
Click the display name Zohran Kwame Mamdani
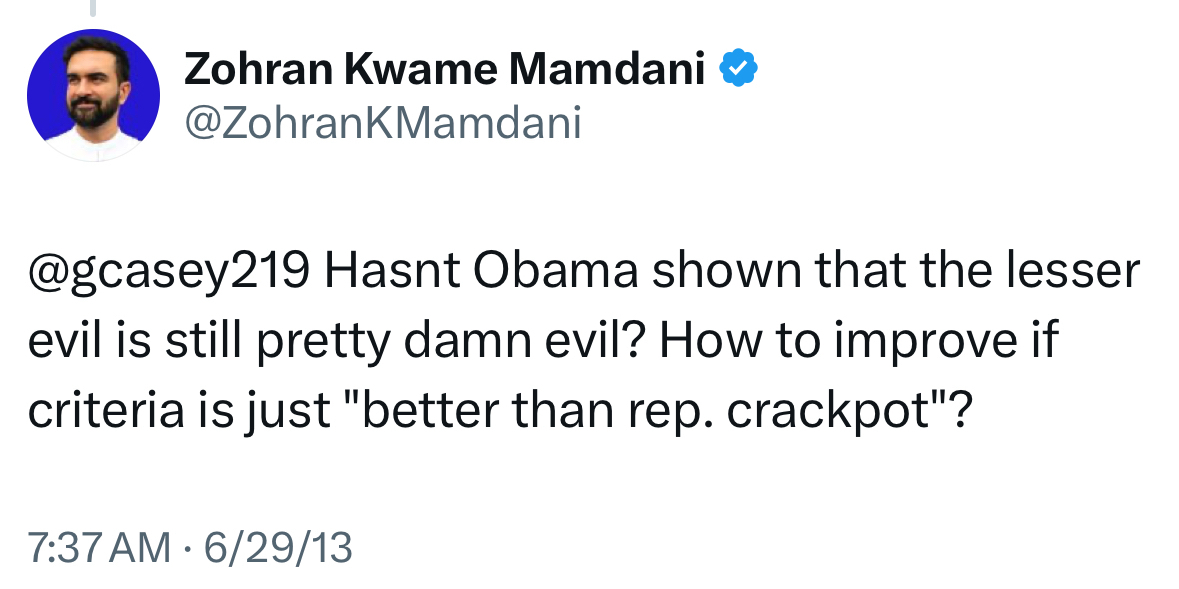coord(445,70)
